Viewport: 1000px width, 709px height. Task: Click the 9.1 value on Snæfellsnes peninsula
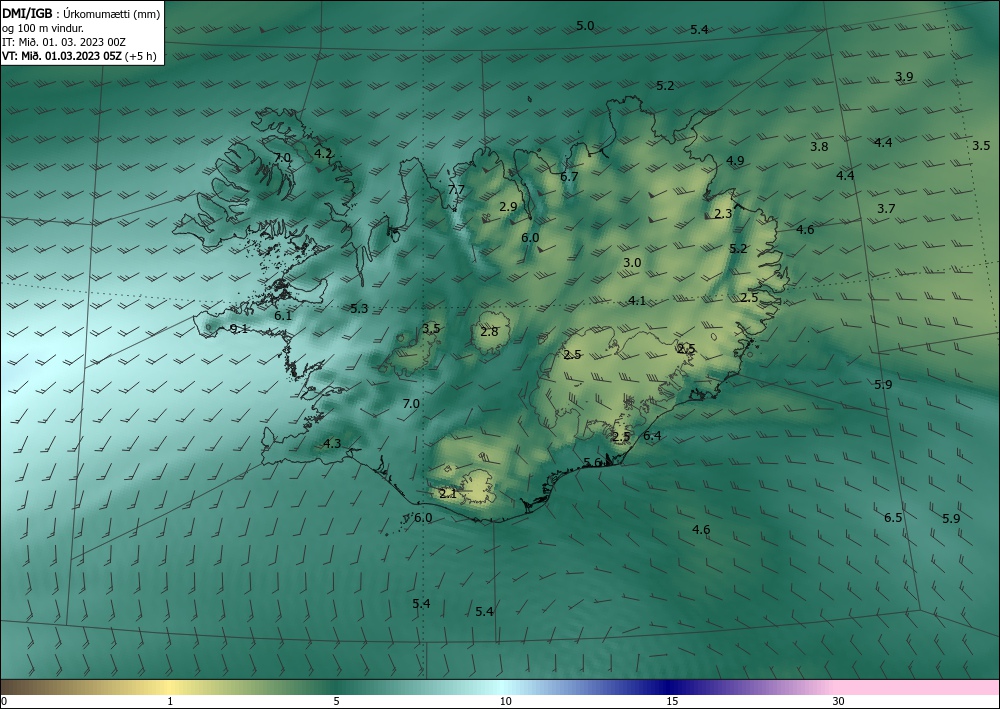point(239,329)
